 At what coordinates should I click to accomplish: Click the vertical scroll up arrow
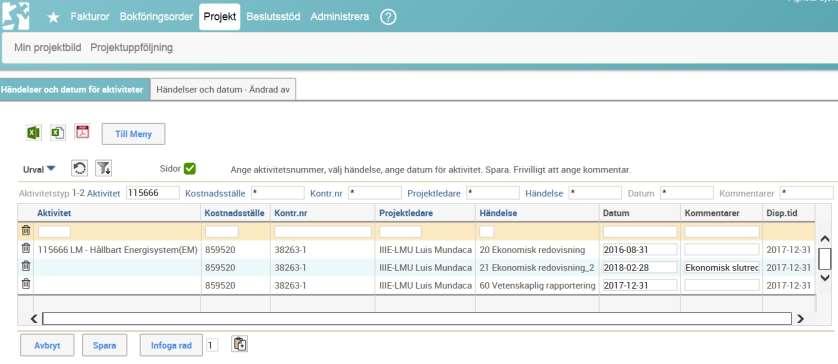click(x=825, y=239)
